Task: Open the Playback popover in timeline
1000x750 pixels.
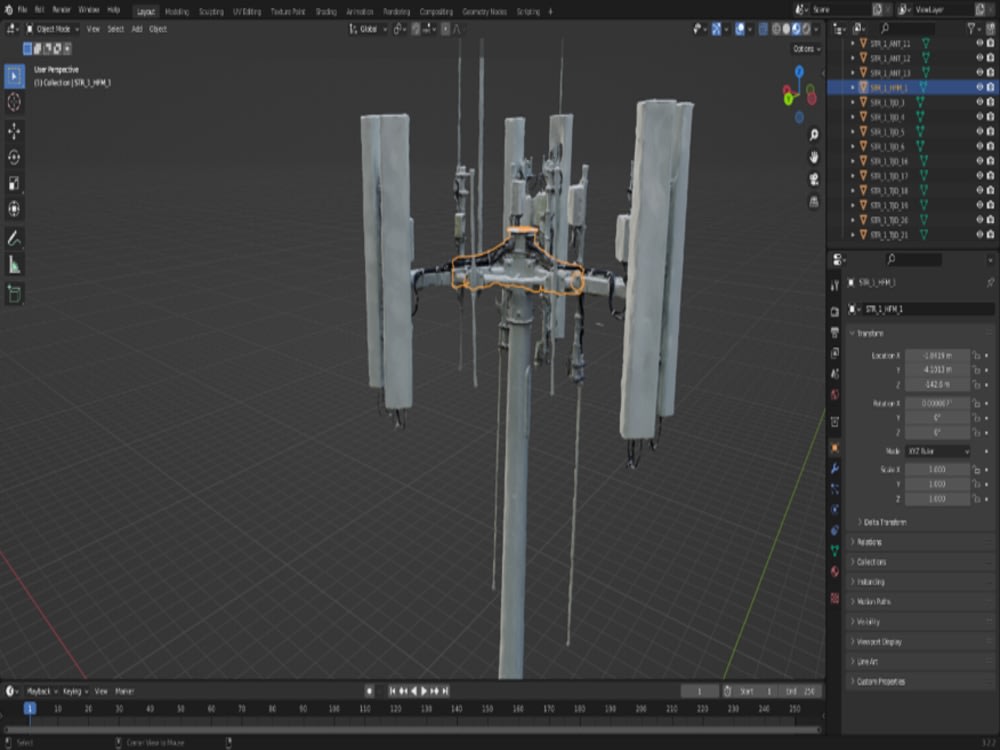Action: pos(42,691)
